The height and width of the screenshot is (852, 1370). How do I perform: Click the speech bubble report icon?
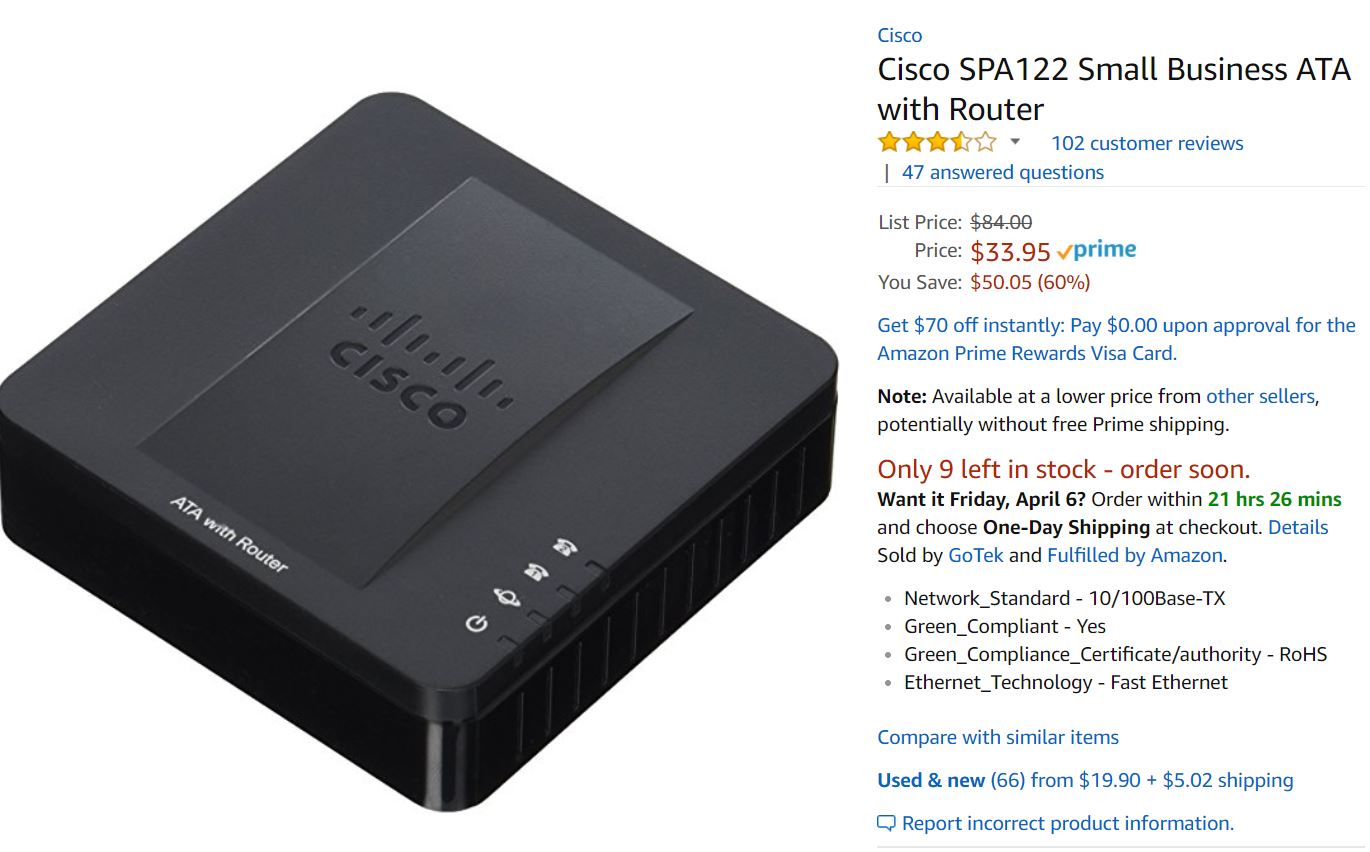[x=886, y=823]
